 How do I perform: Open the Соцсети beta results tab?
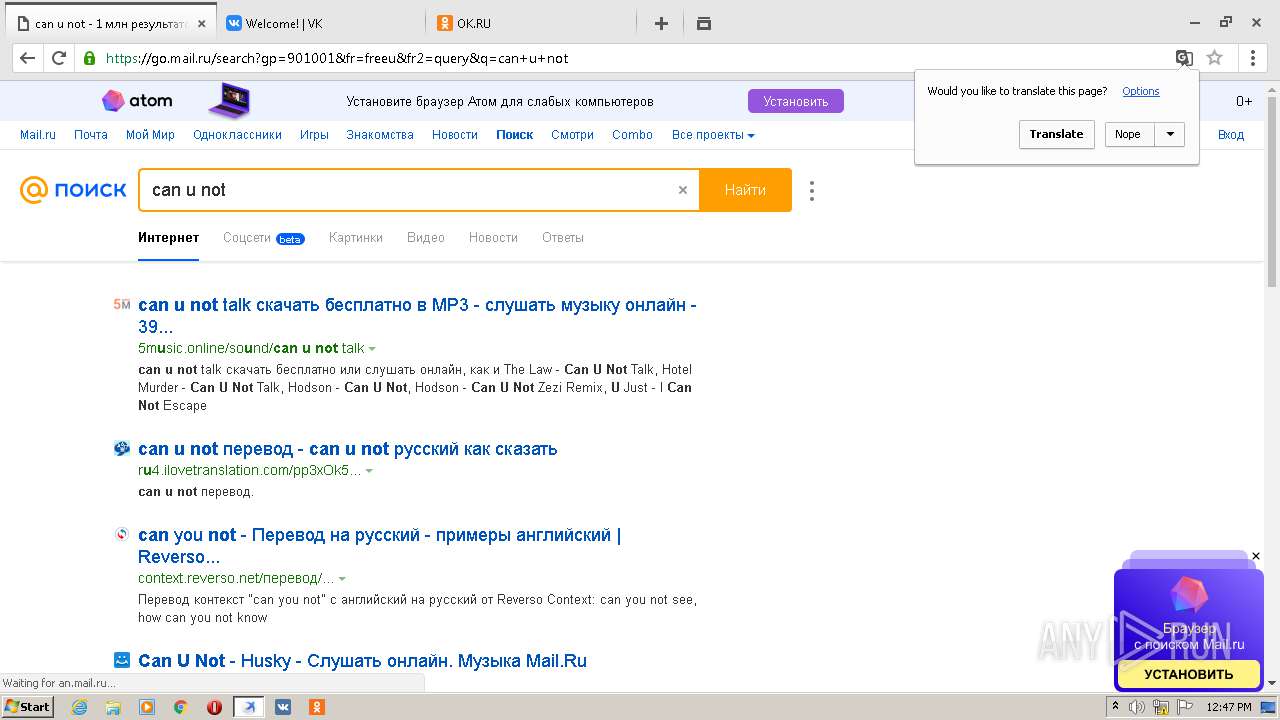click(x=263, y=238)
